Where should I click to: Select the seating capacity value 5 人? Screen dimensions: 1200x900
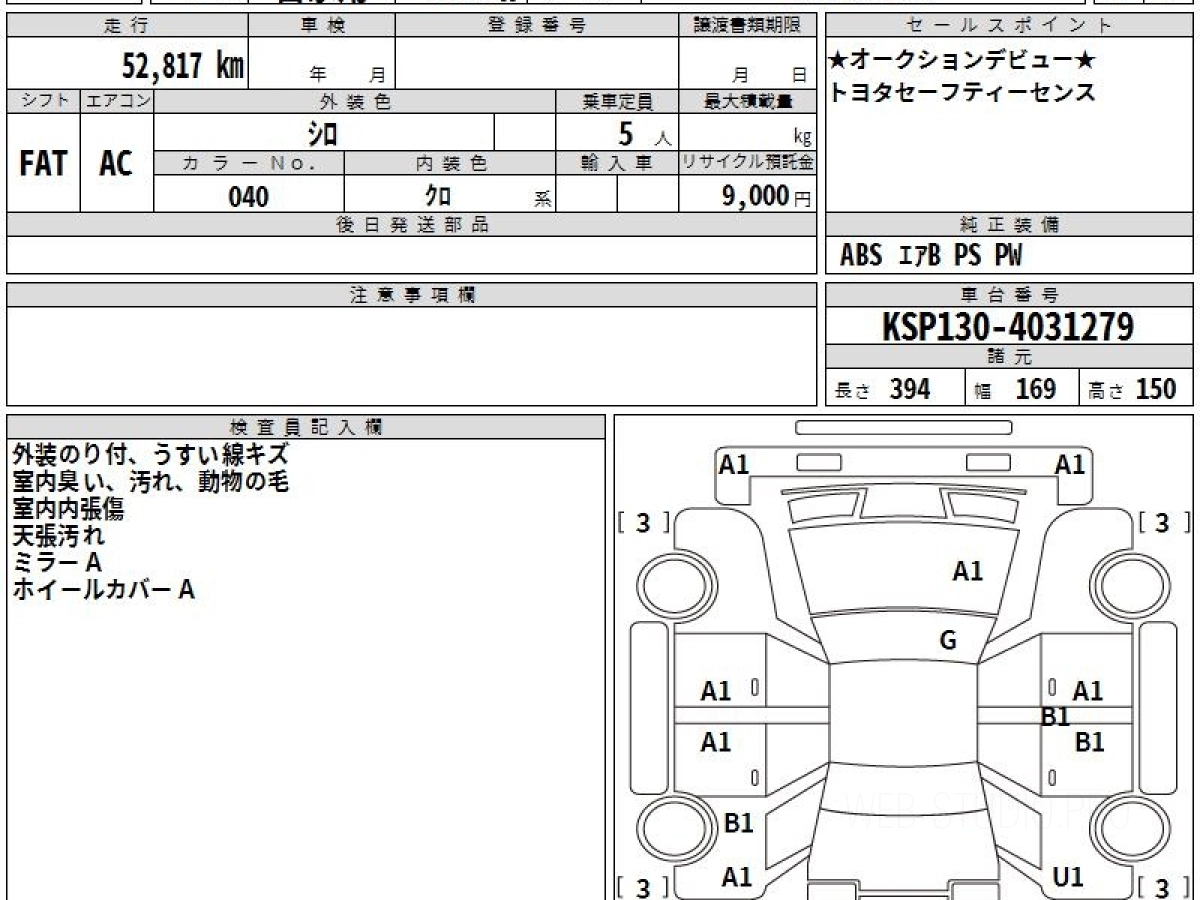pos(644,134)
